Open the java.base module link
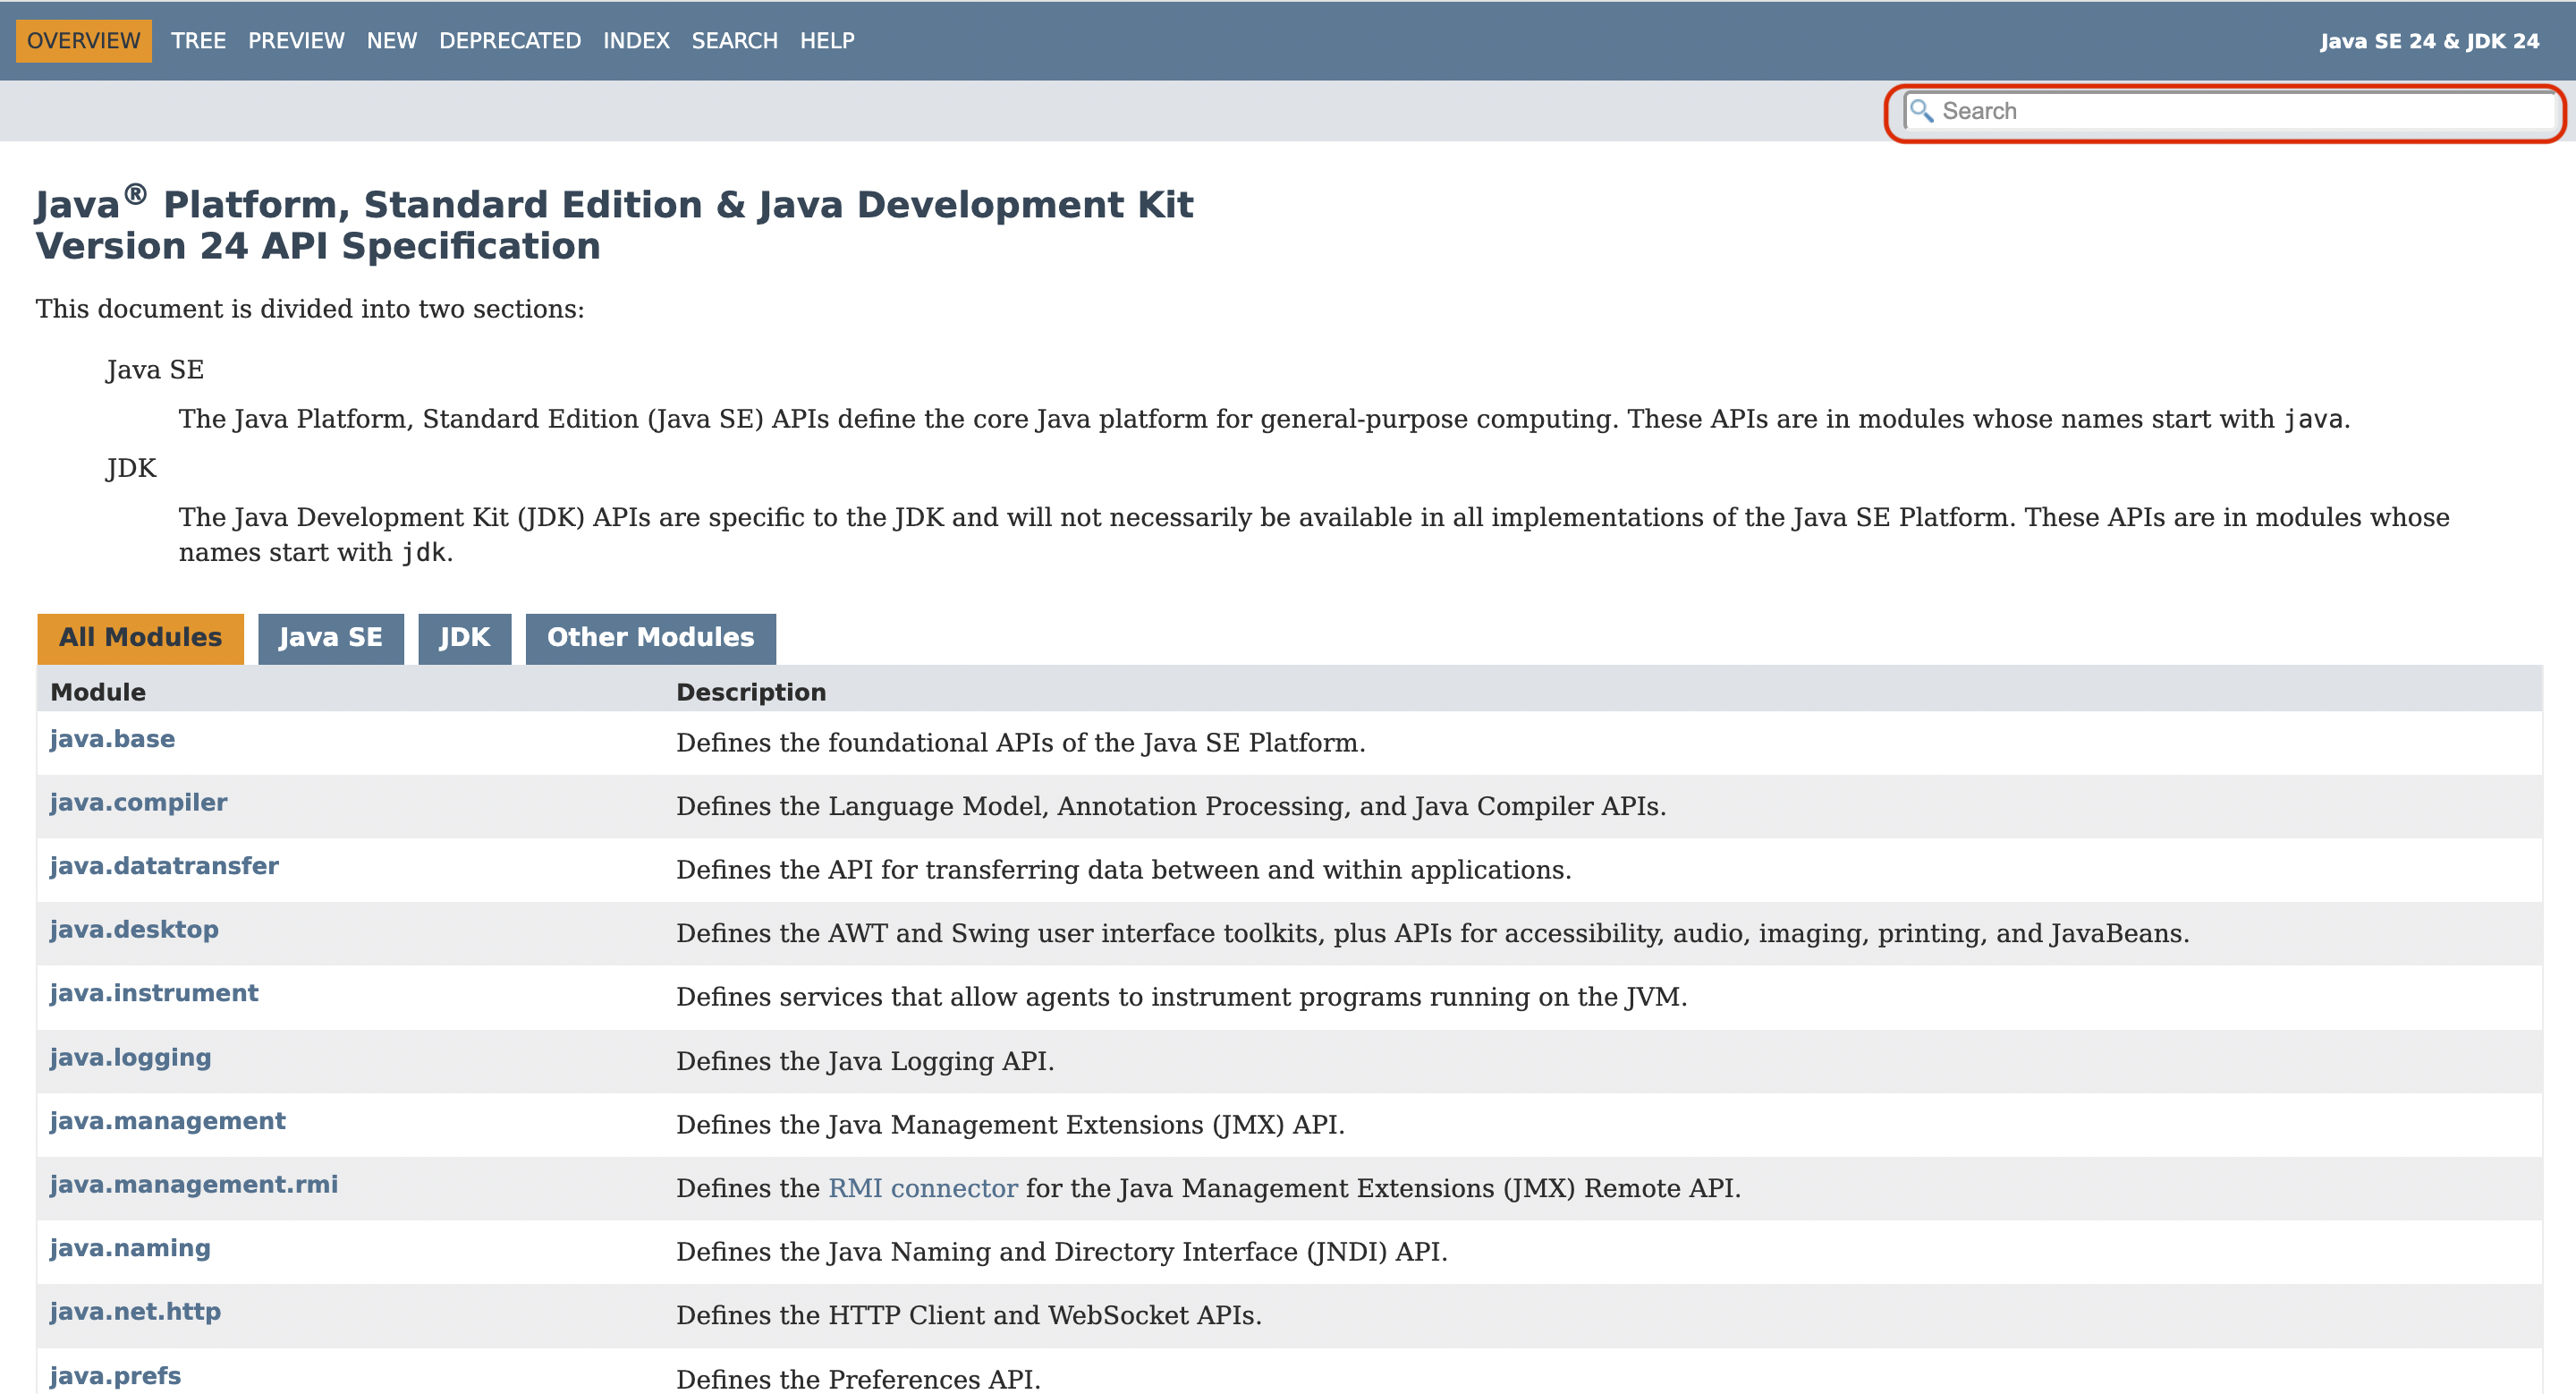 point(112,739)
